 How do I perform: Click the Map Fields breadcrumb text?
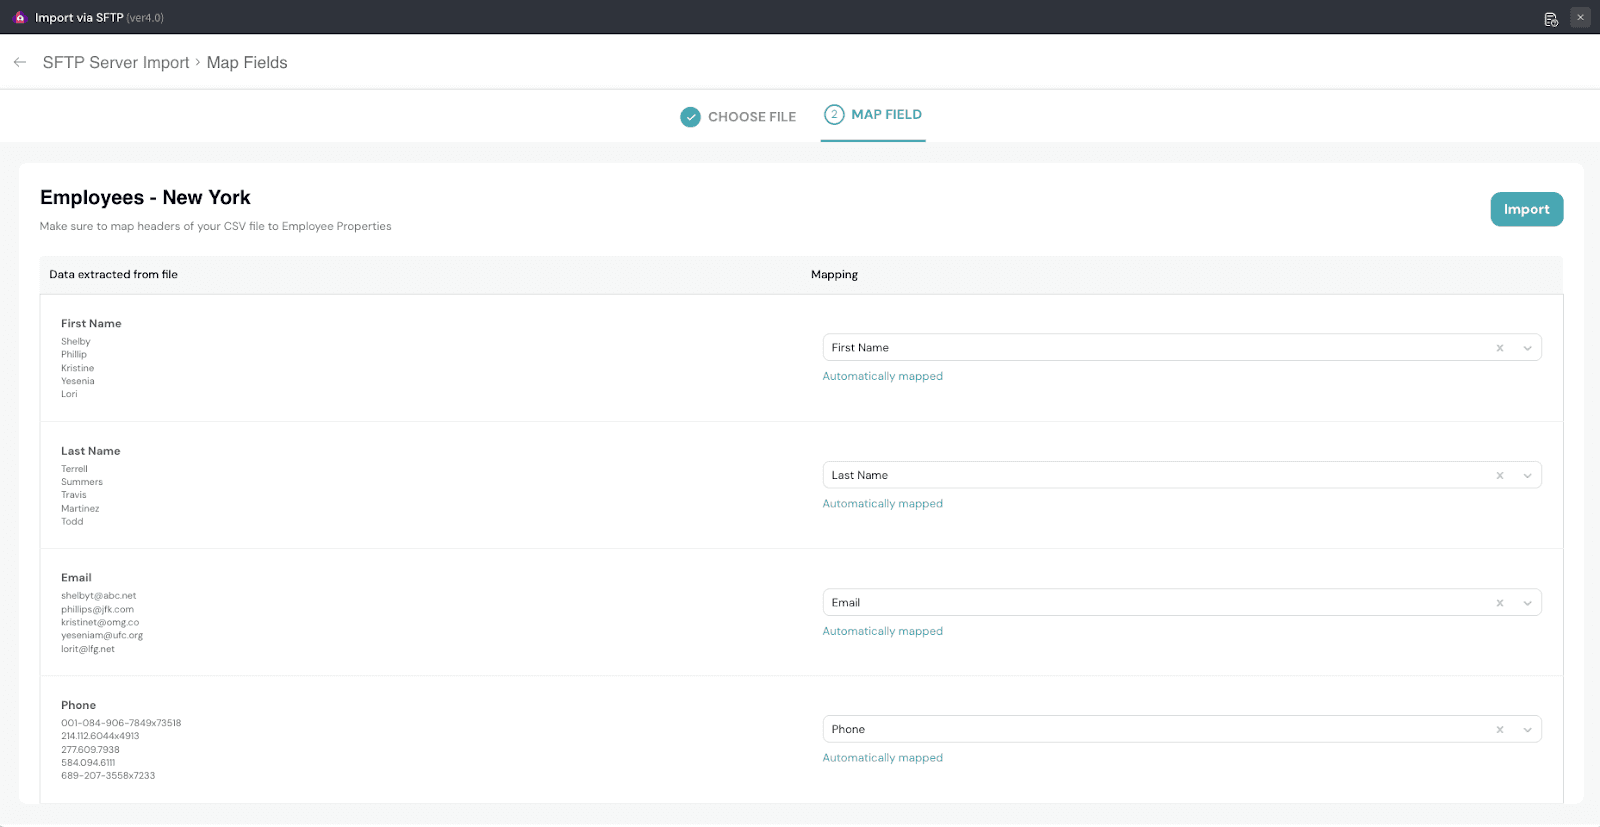pos(247,62)
